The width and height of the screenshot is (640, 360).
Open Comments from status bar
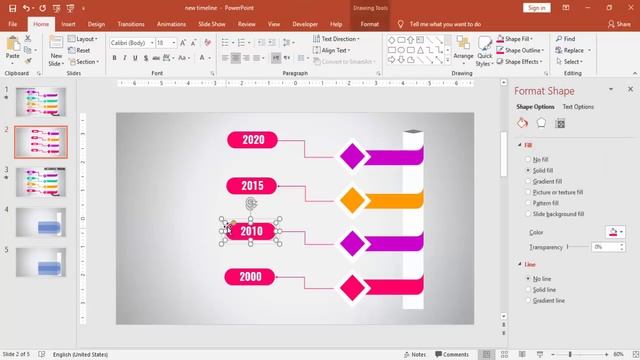[451, 354]
